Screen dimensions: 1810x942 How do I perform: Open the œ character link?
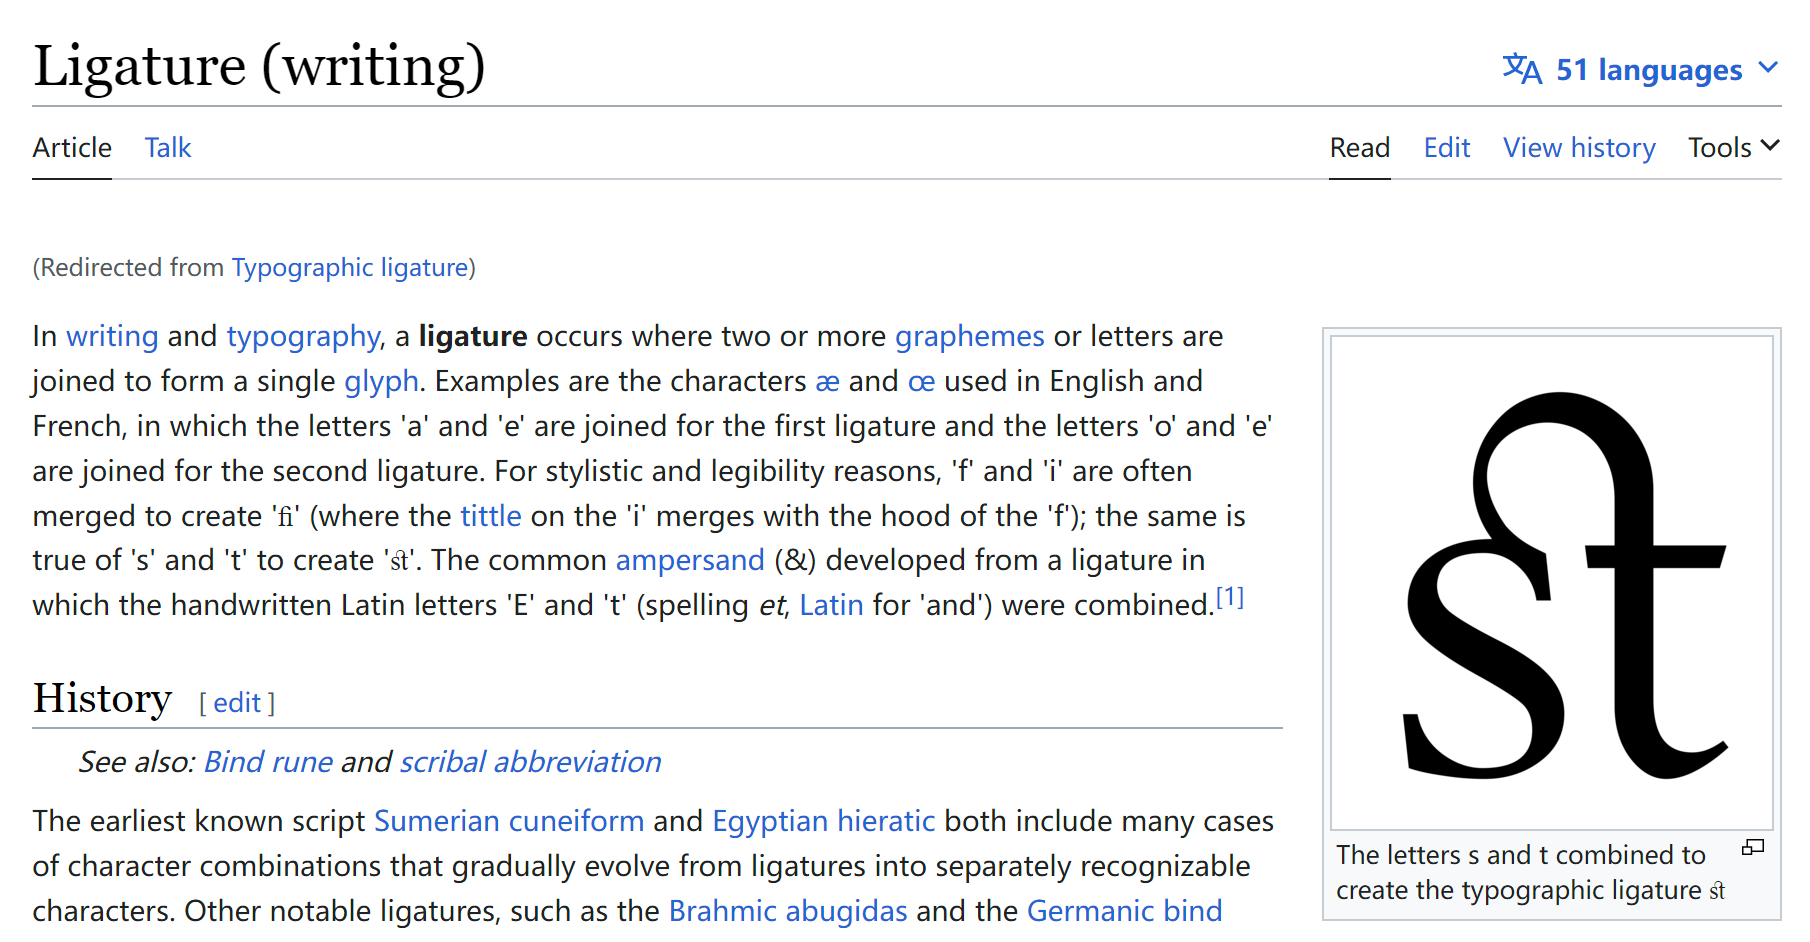[921, 381]
